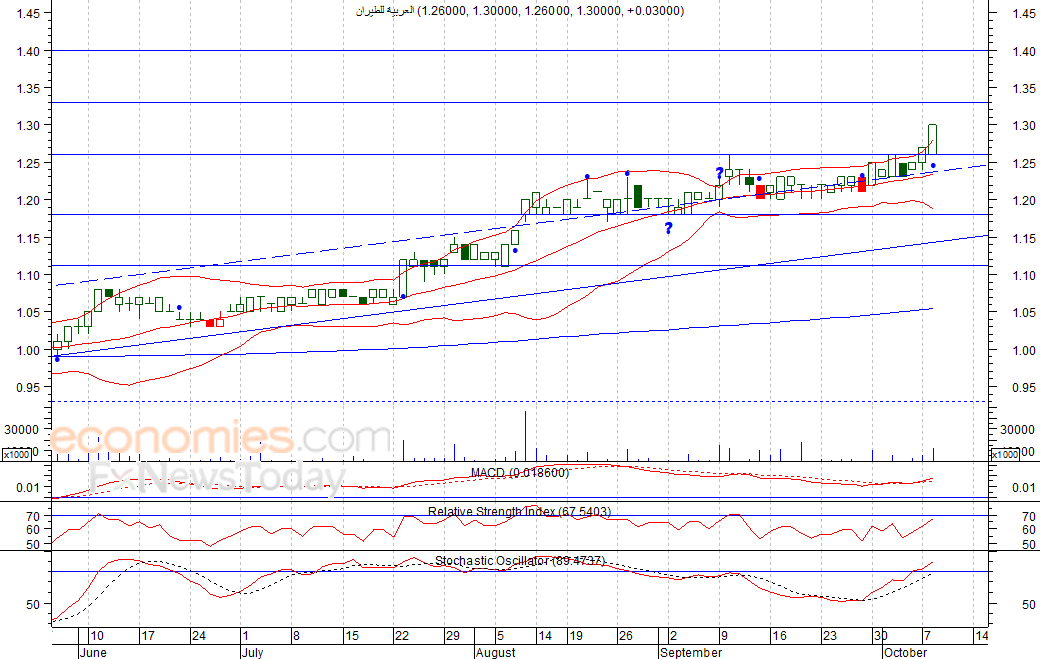
Task: Click 1.30 on the right price axis
Action: [1024, 125]
